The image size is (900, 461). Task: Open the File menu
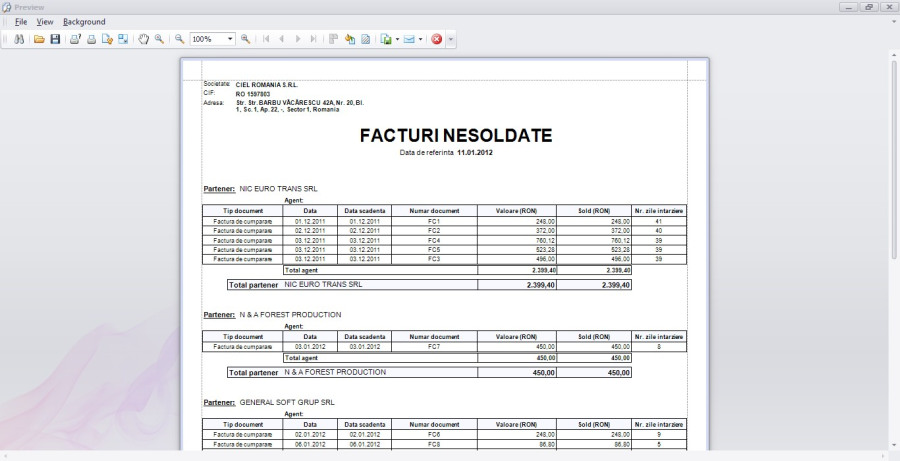20,21
